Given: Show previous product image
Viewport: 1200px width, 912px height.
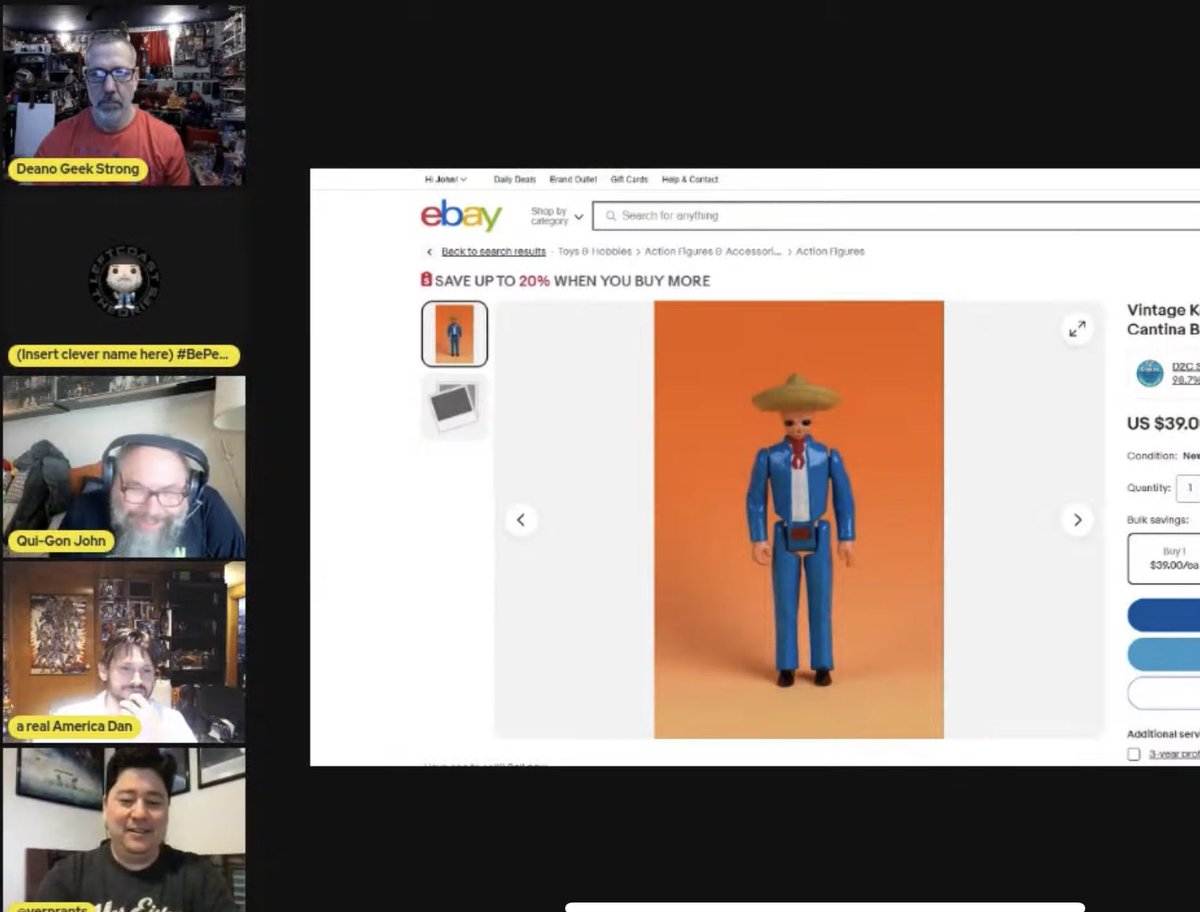Looking at the screenshot, I should pyautogui.click(x=520, y=520).
